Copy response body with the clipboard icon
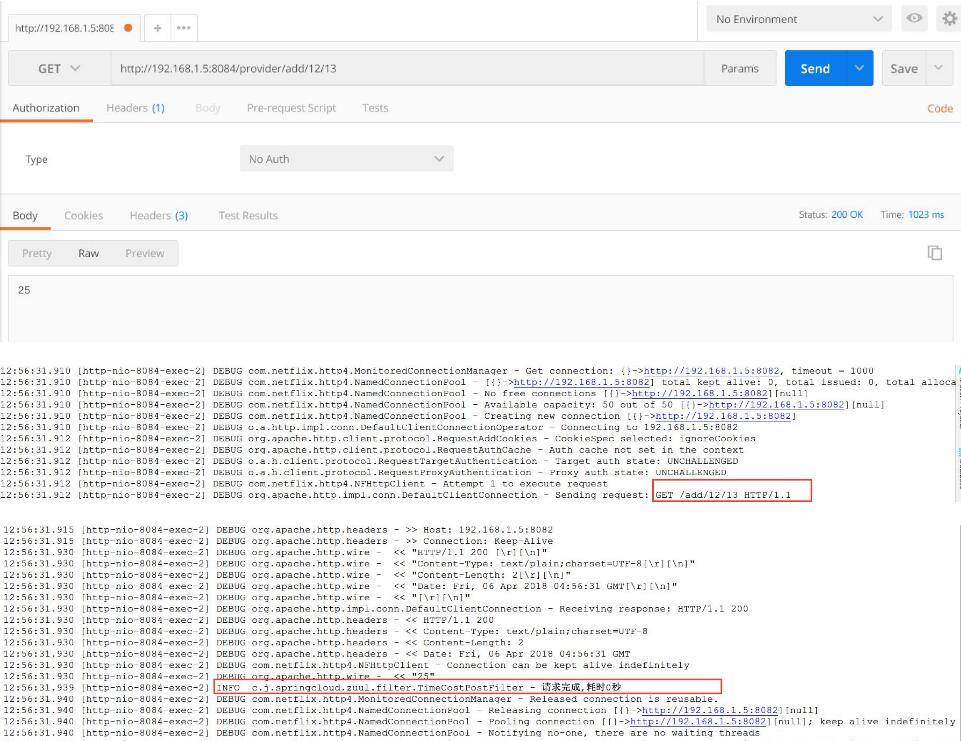This screenshot has height=741, width=961. coord(935,253)
